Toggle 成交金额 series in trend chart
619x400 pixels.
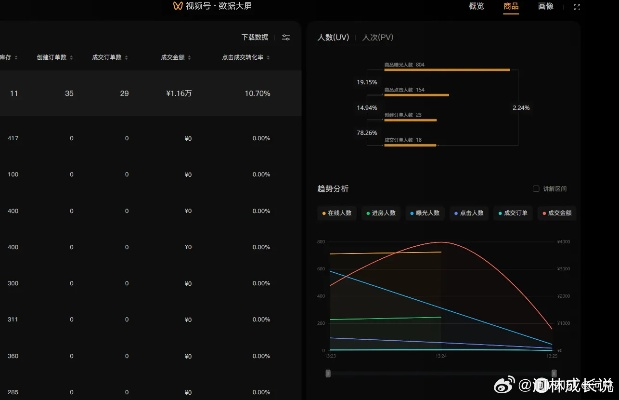556,213
